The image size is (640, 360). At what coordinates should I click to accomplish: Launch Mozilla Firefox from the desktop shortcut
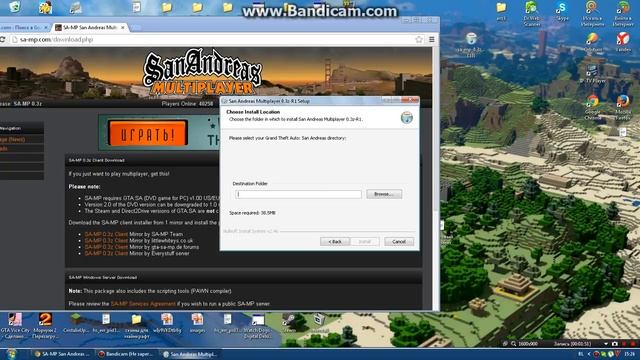pyautogui.click(x=623, y=108)
